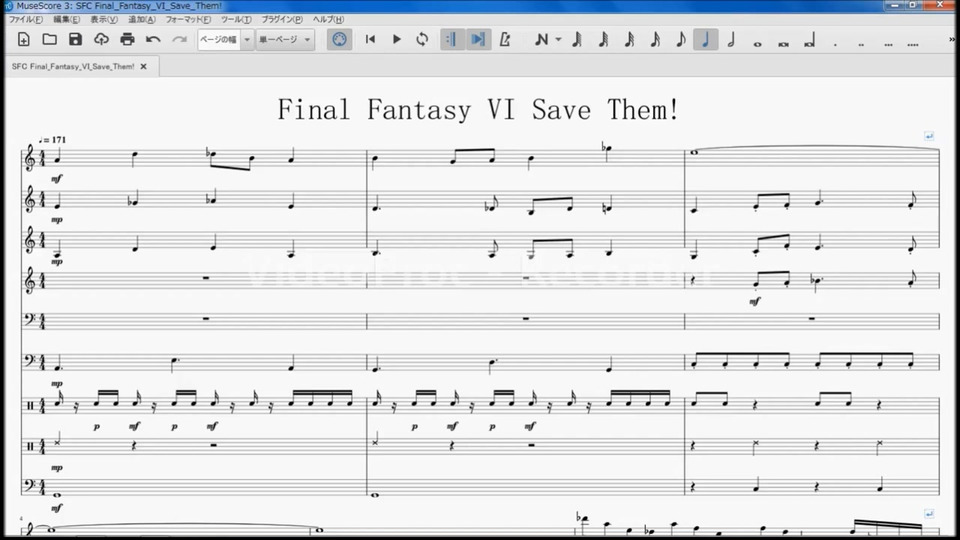Open the 追加 (Add) menu

click(141, 20)
